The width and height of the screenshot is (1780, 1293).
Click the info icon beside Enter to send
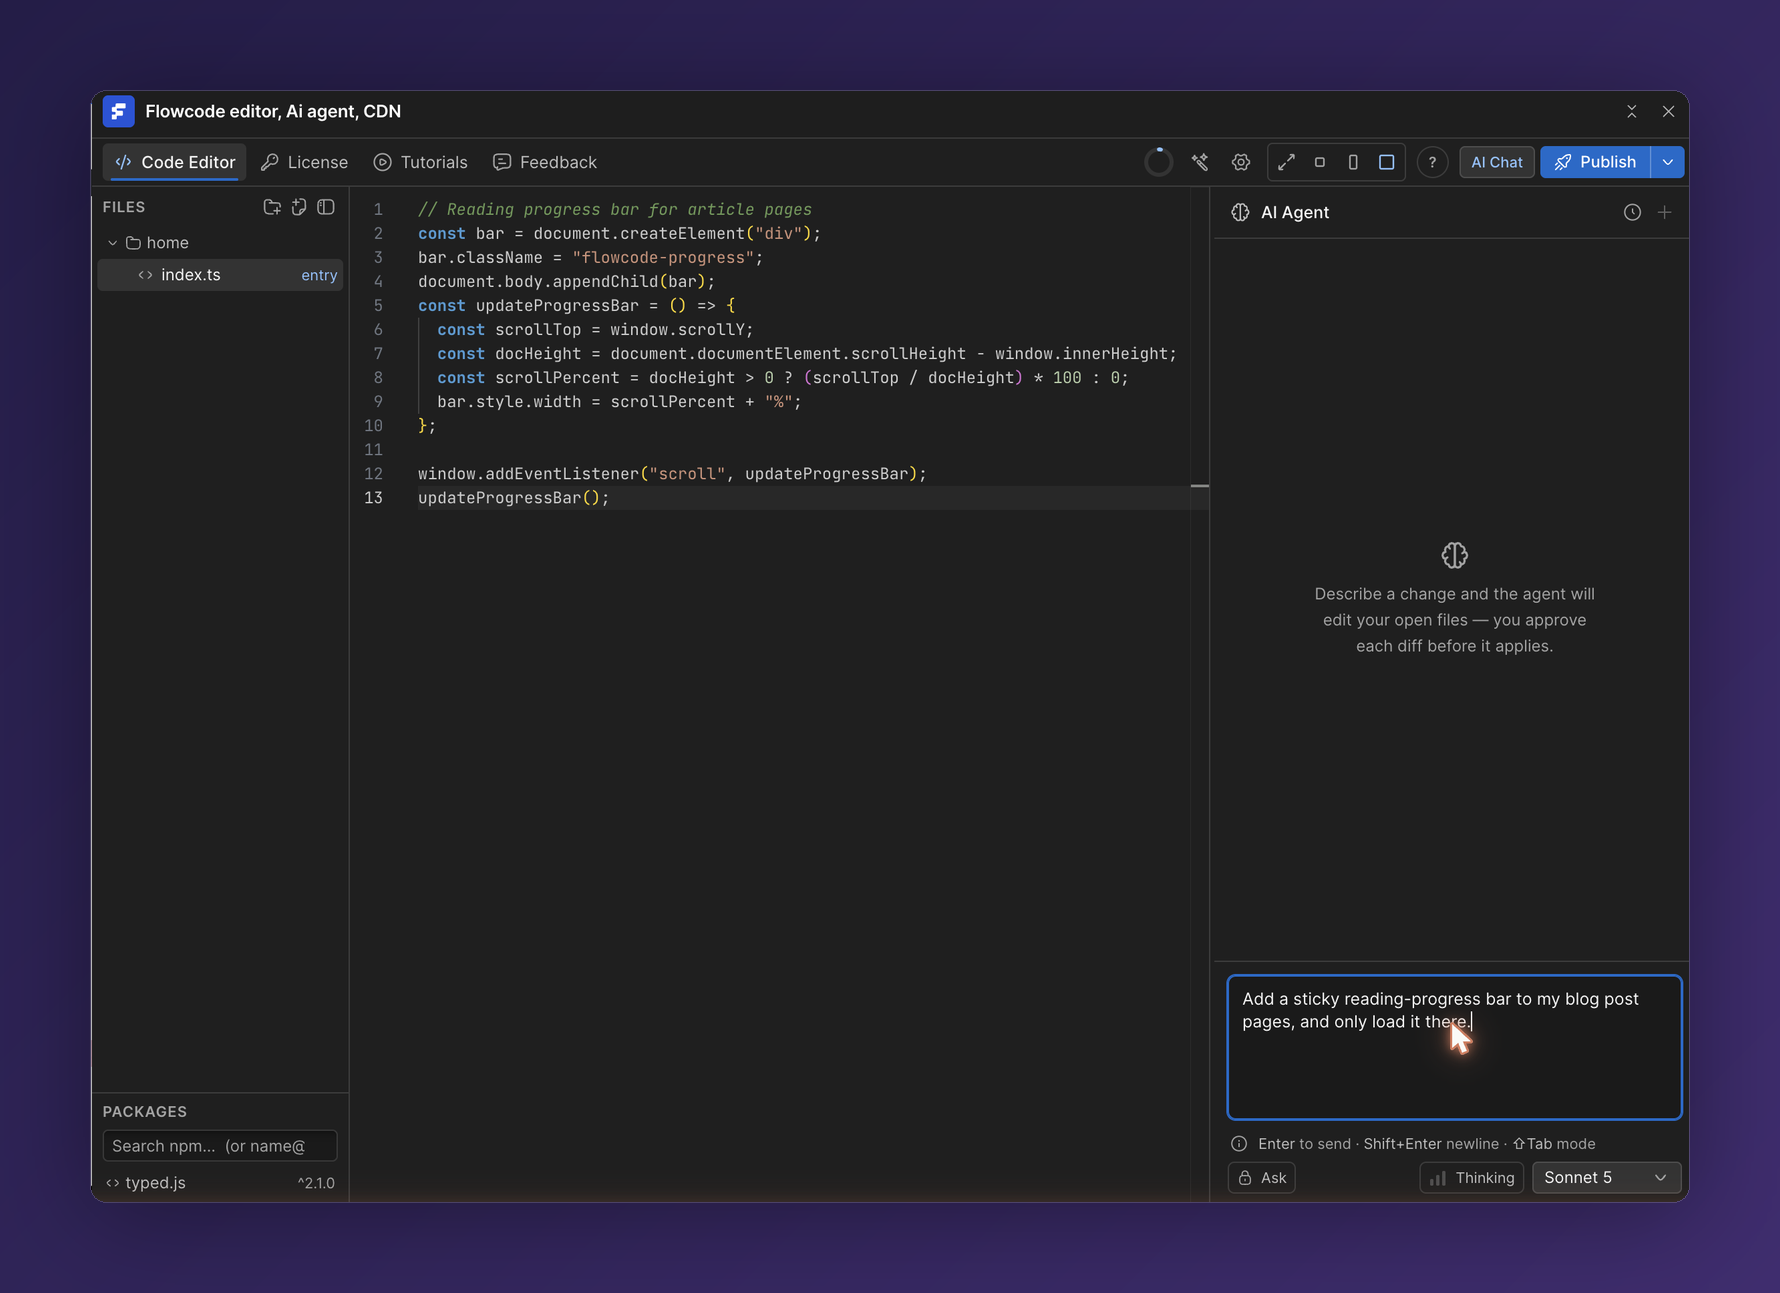pos(1239,1144)
